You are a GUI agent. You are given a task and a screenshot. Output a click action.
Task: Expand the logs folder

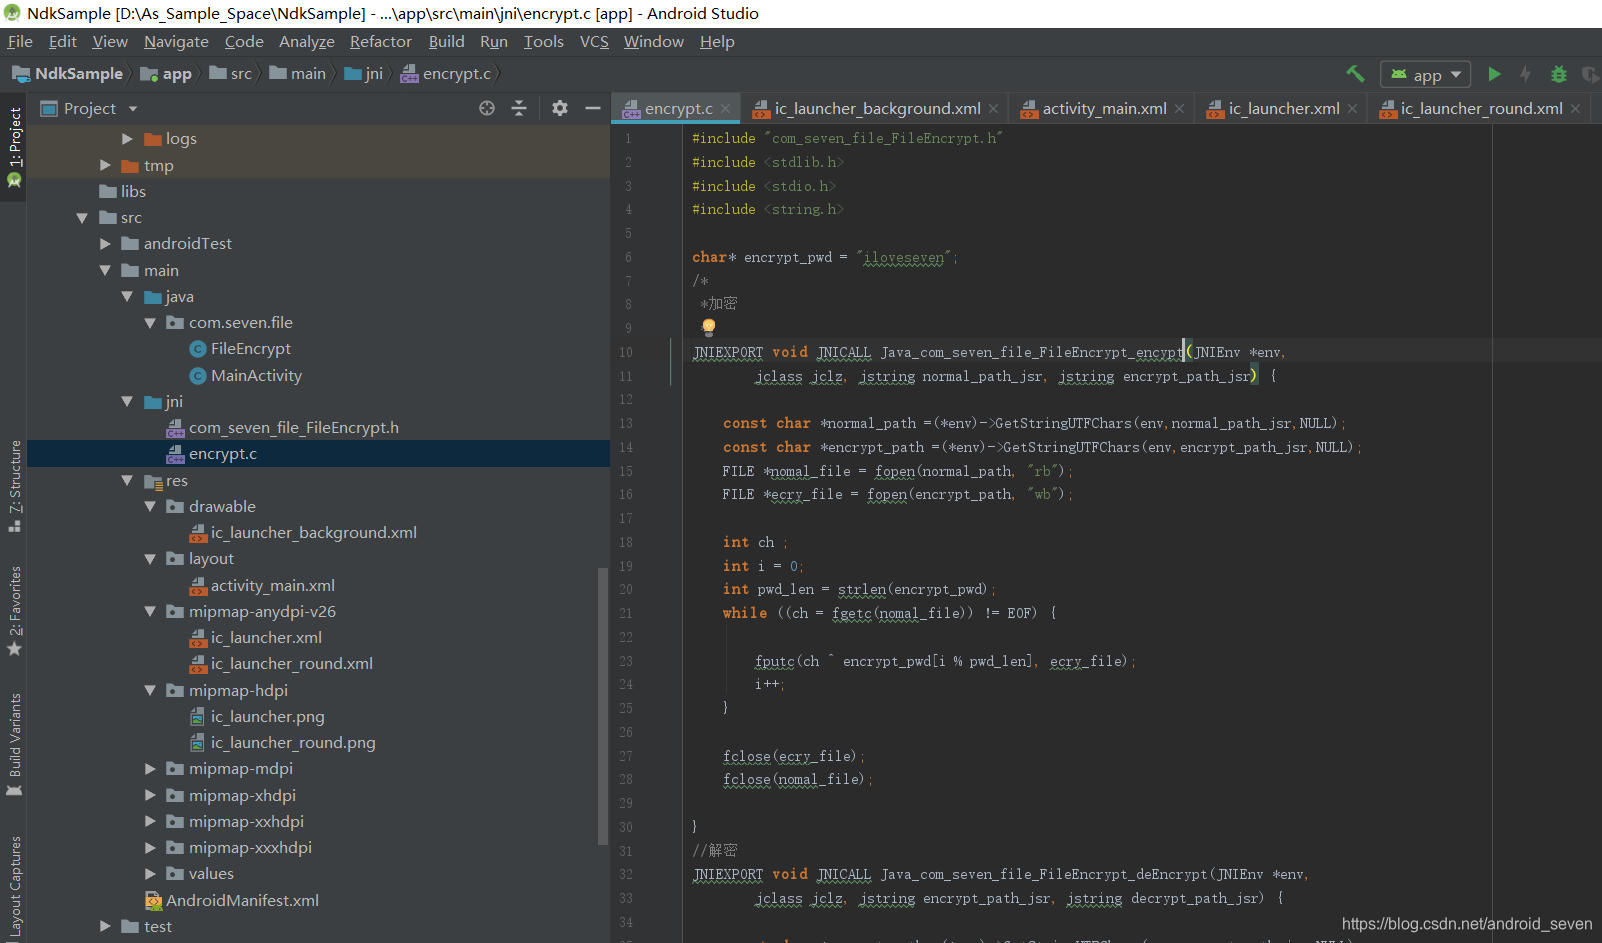127,138
